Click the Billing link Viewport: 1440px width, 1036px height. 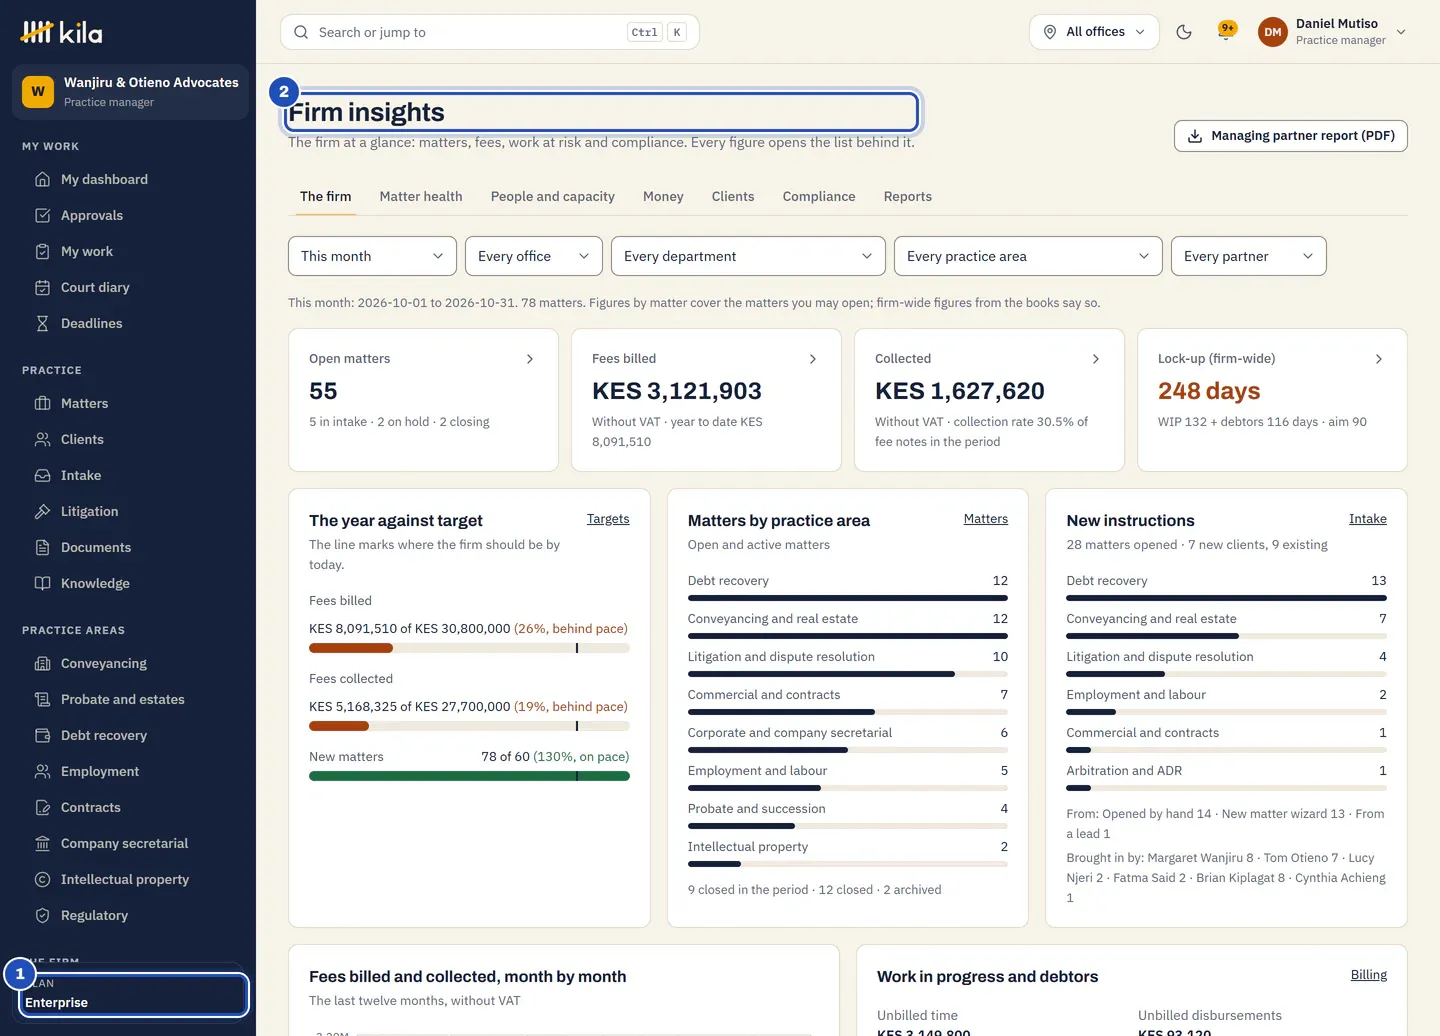1369,975
